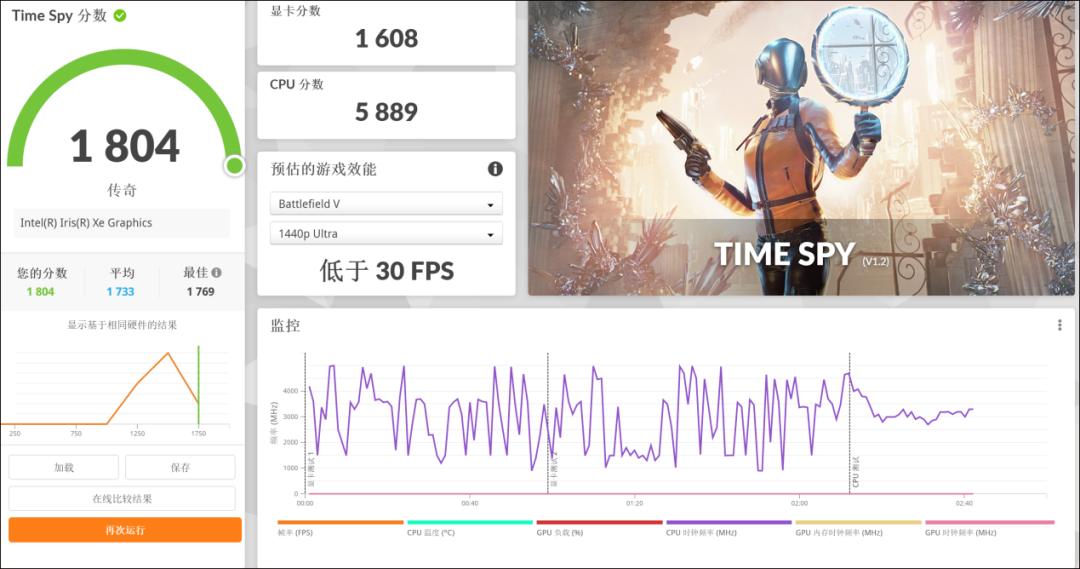Click the 00:40 time label on chart axis

(470, 504)
